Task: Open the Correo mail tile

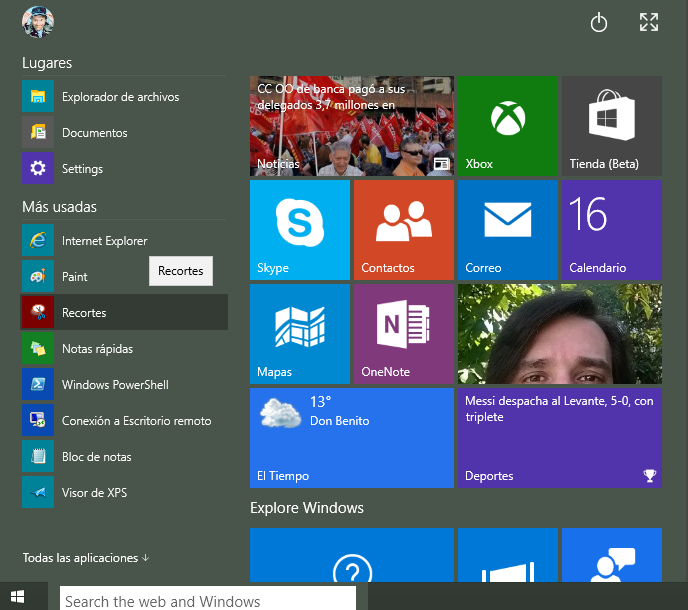Action: [508, 230]
